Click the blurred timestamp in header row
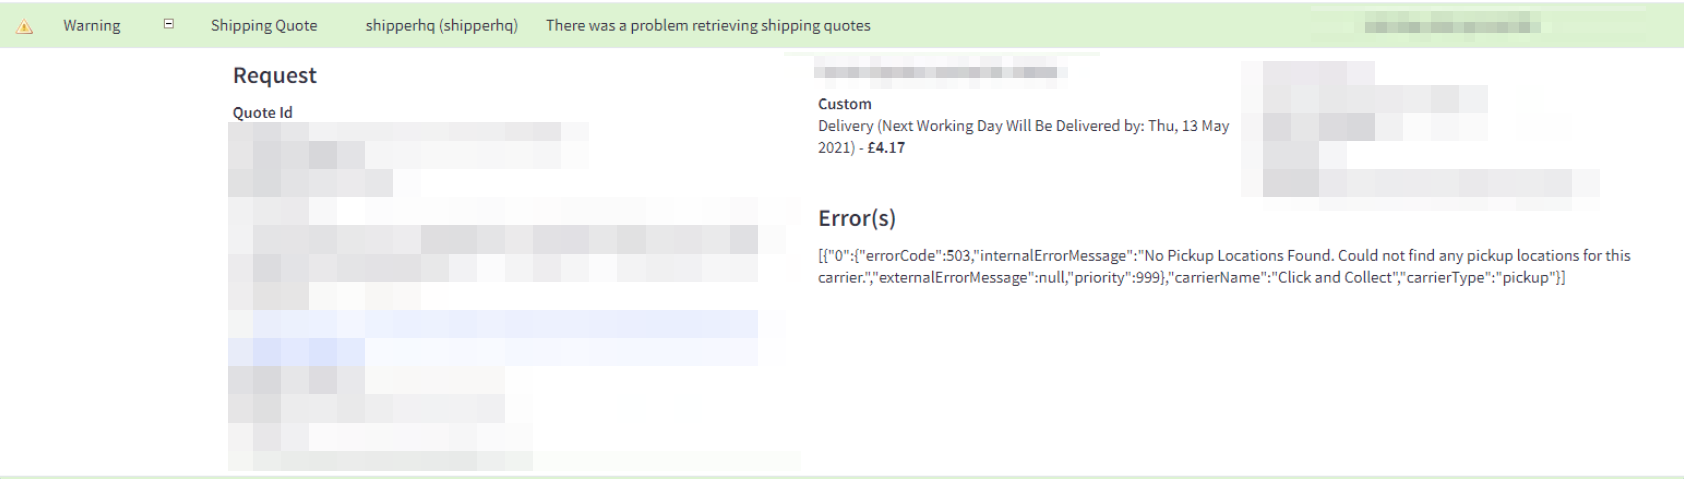1684x479 pixels. coord(1452,25)
